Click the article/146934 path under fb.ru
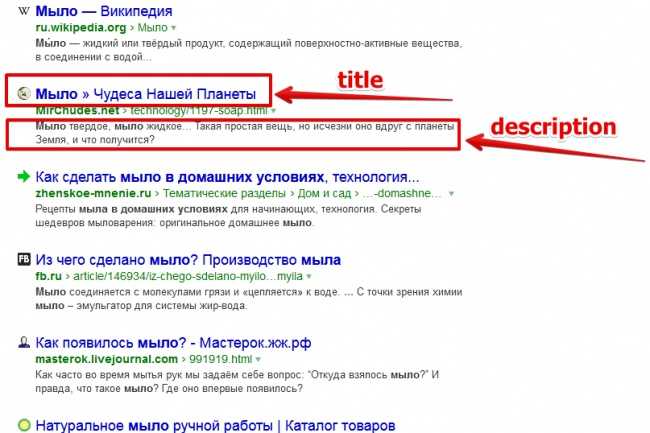This screenshot has height=433, width=650. pyautogui.click(x=188, y=276)
